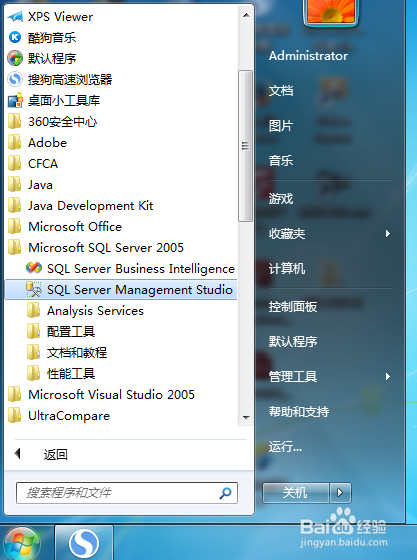This screenshot has width=417, height=560.
Task: Click the 配置工具 folder icon
Action: 34,331
